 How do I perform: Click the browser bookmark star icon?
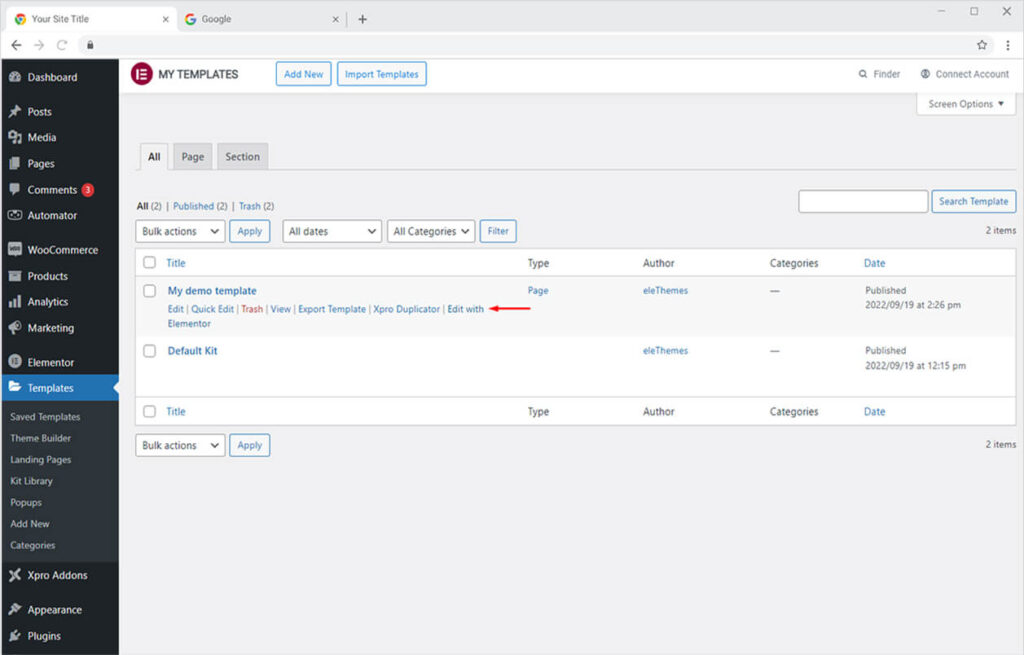tap(982, 45)
